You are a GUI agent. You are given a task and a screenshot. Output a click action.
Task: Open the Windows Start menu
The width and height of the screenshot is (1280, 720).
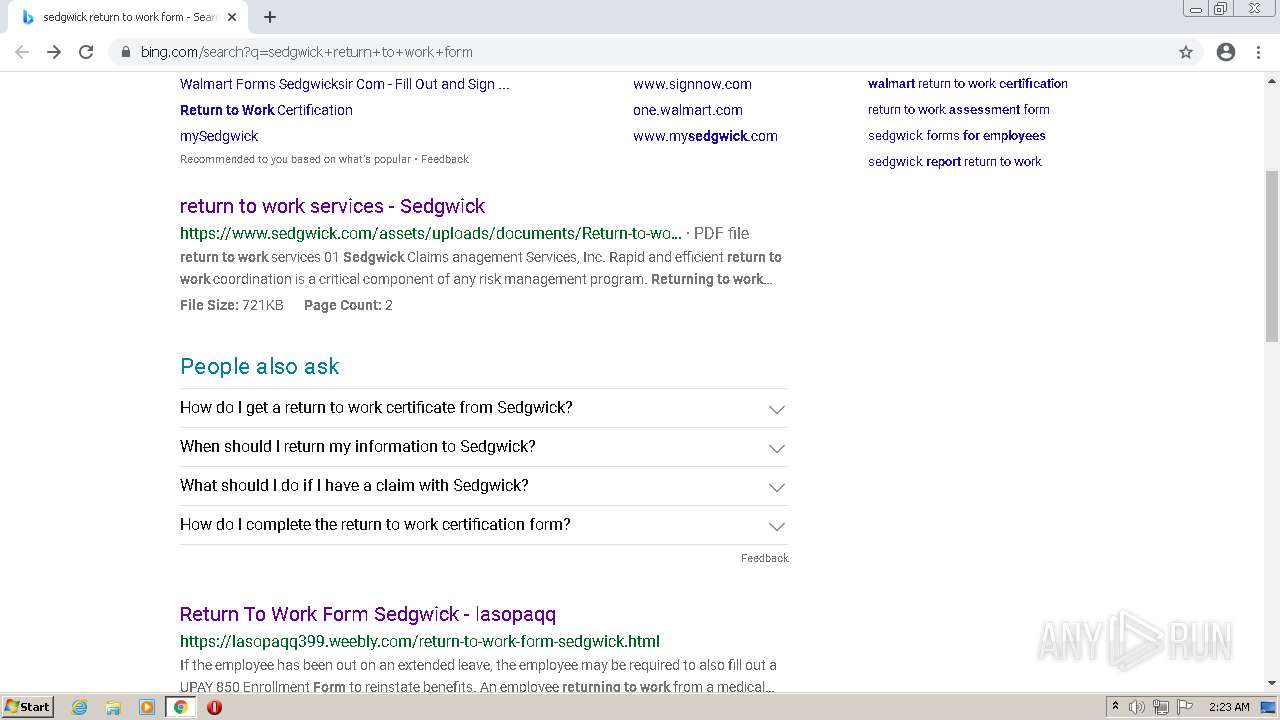pyautogui.click(x=27, y=707)
